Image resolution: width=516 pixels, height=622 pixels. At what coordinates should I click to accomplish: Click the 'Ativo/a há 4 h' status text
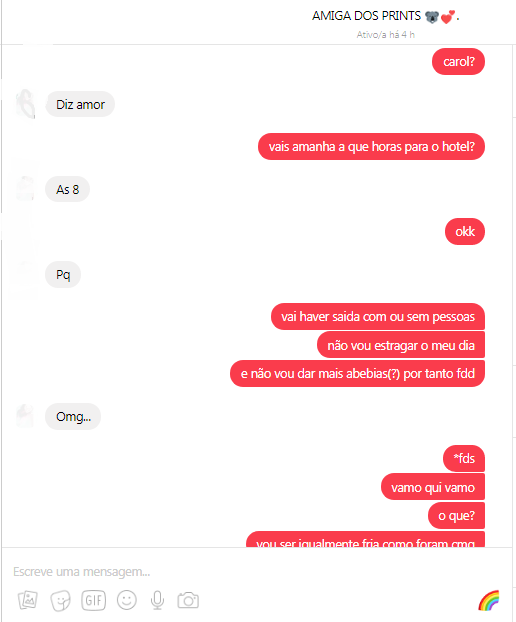click(386, 35)
